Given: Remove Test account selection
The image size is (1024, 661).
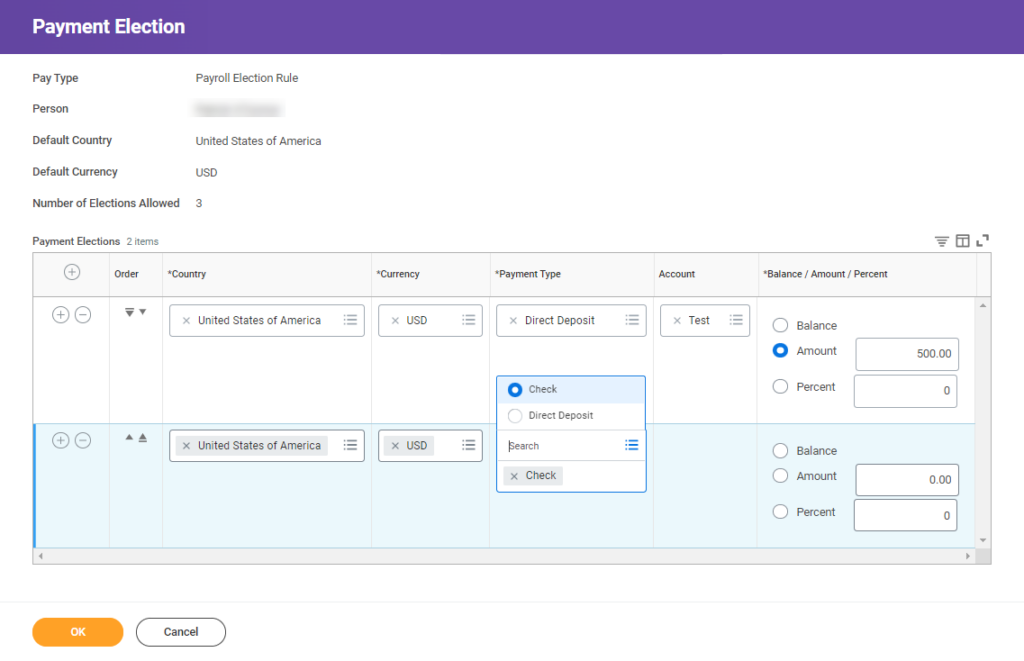Looking at the screenshot, I should (x=677, y=321).
